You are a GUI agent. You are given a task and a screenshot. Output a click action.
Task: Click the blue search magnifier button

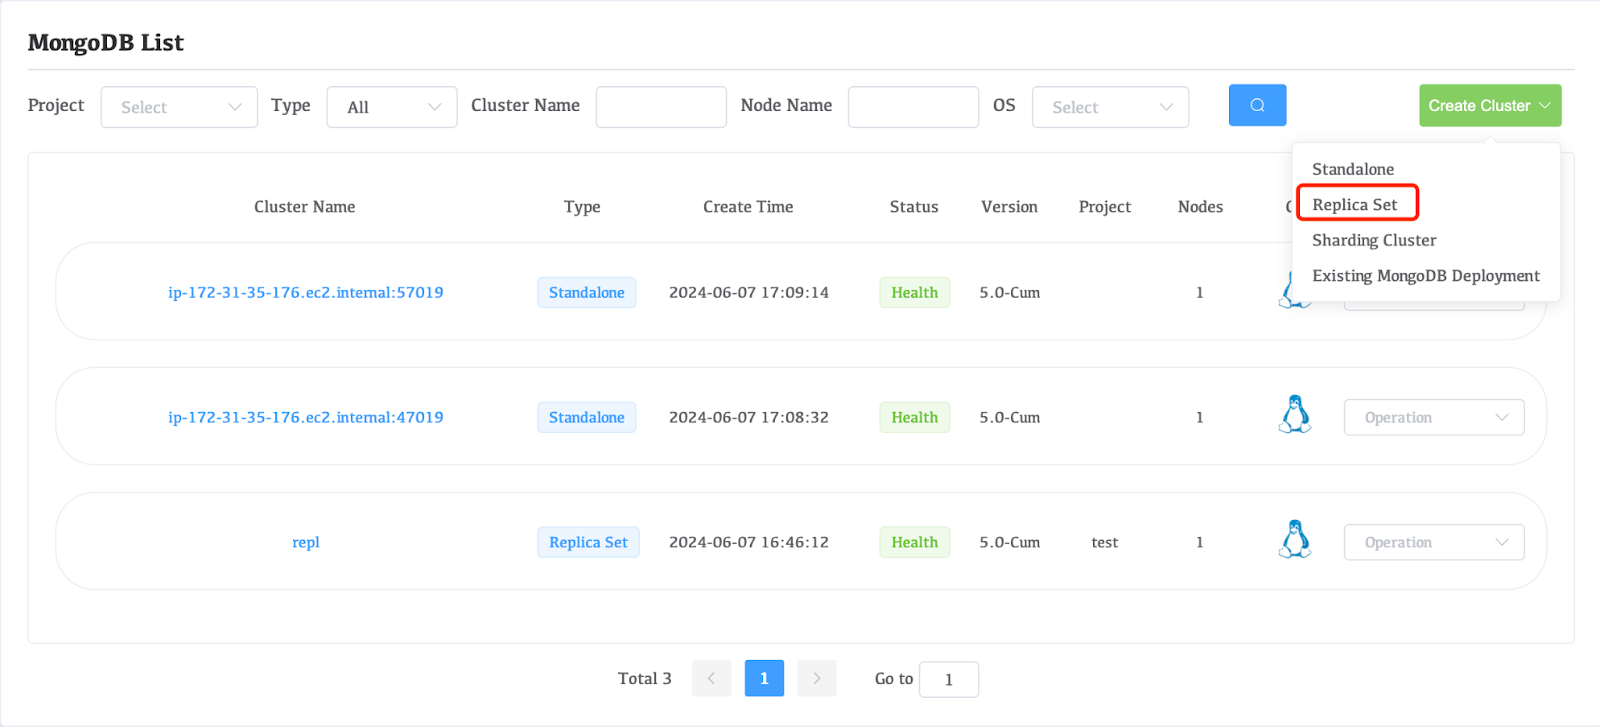pos(1257,106)
